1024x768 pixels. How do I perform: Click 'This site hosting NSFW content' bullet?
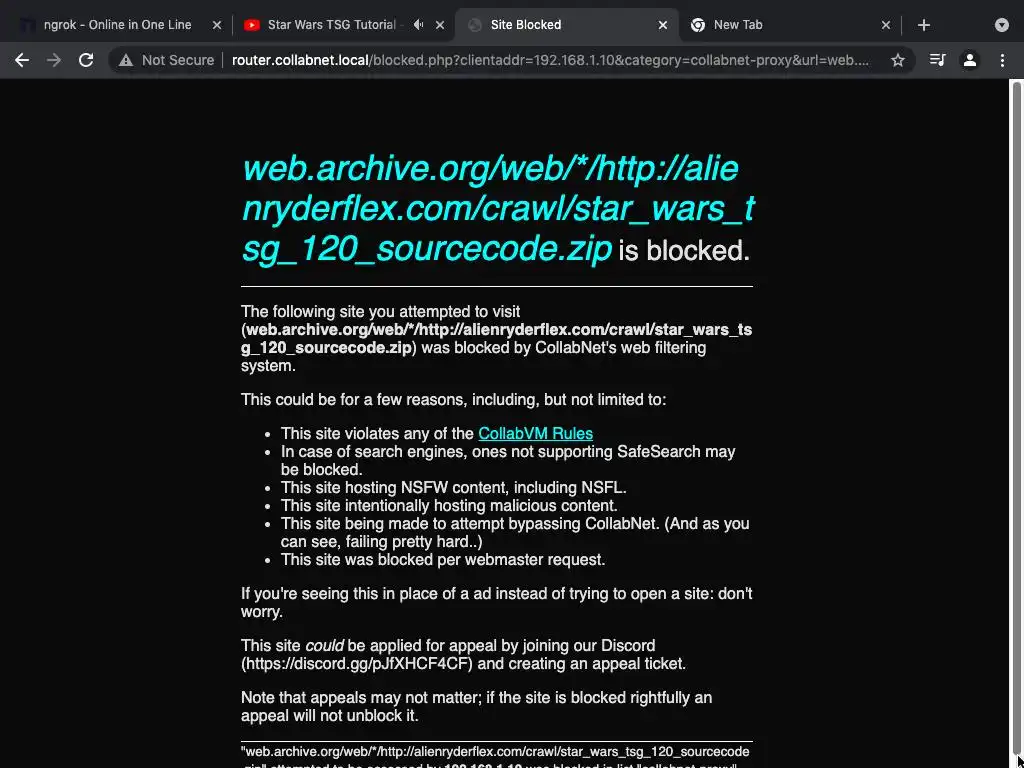pyautogui.click(x=453, y=488)
